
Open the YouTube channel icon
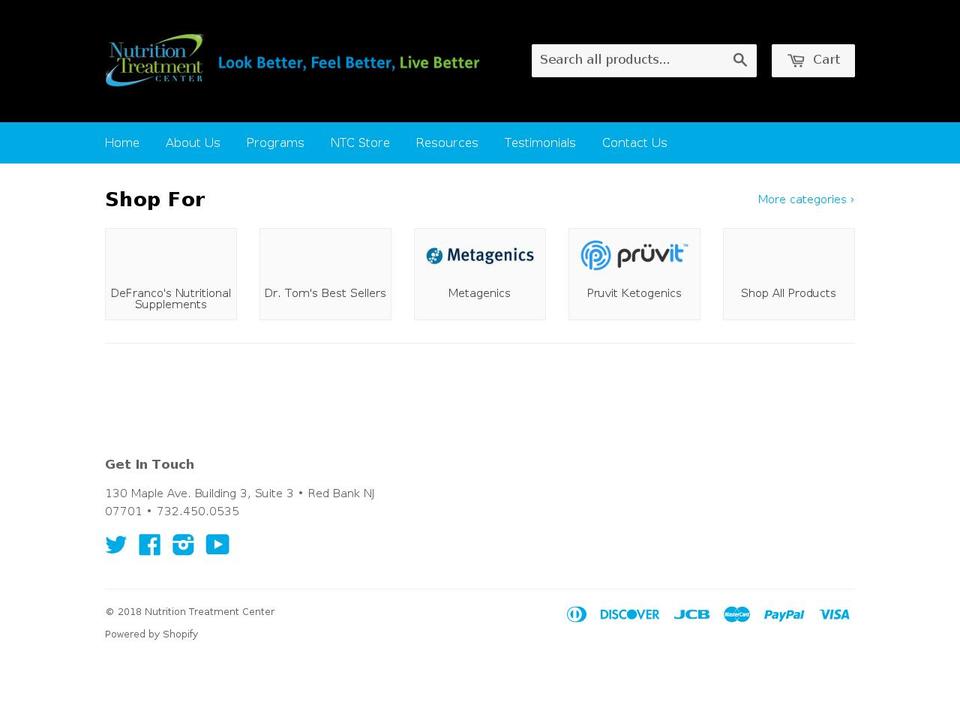[x=217, y=544]
